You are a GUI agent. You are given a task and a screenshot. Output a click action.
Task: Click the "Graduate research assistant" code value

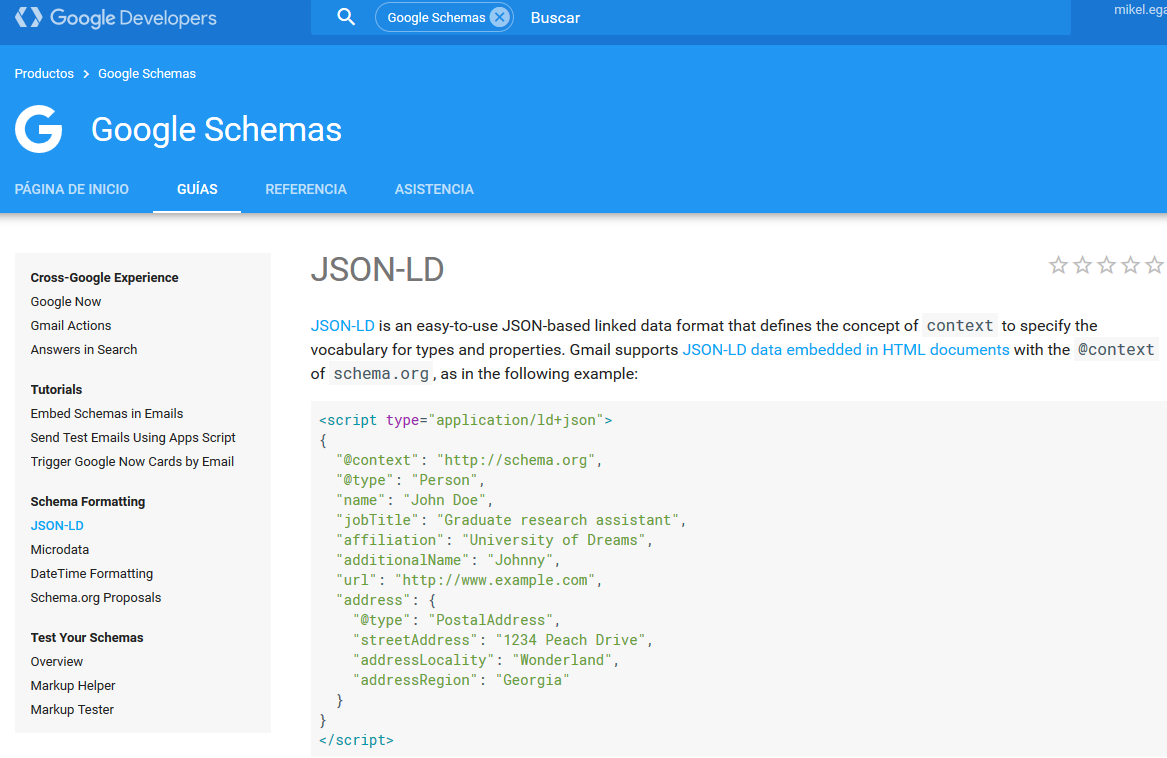click(558, 520)
